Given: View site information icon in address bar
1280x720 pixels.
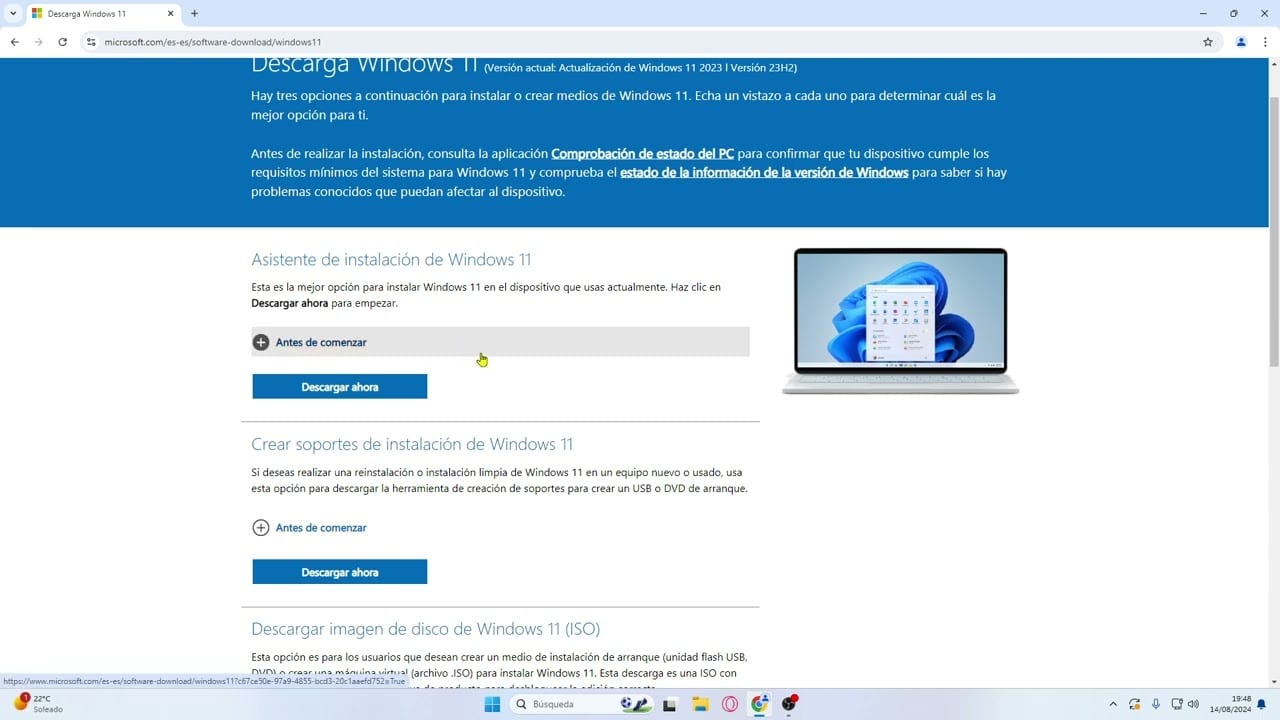Looking at the screenshot, I should [91, 42].
